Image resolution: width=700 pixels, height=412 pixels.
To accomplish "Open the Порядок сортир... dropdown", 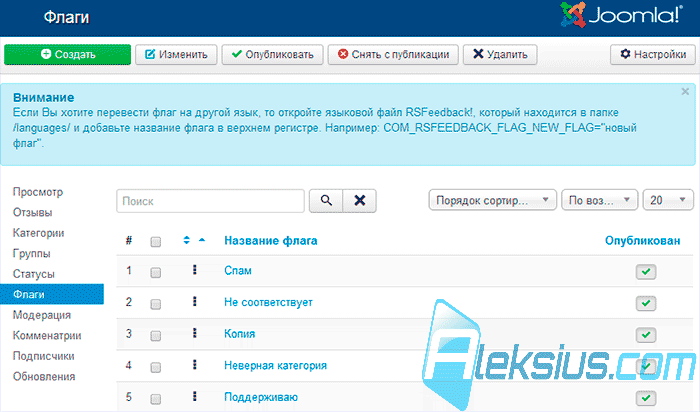I will click(x=492, y=200).
